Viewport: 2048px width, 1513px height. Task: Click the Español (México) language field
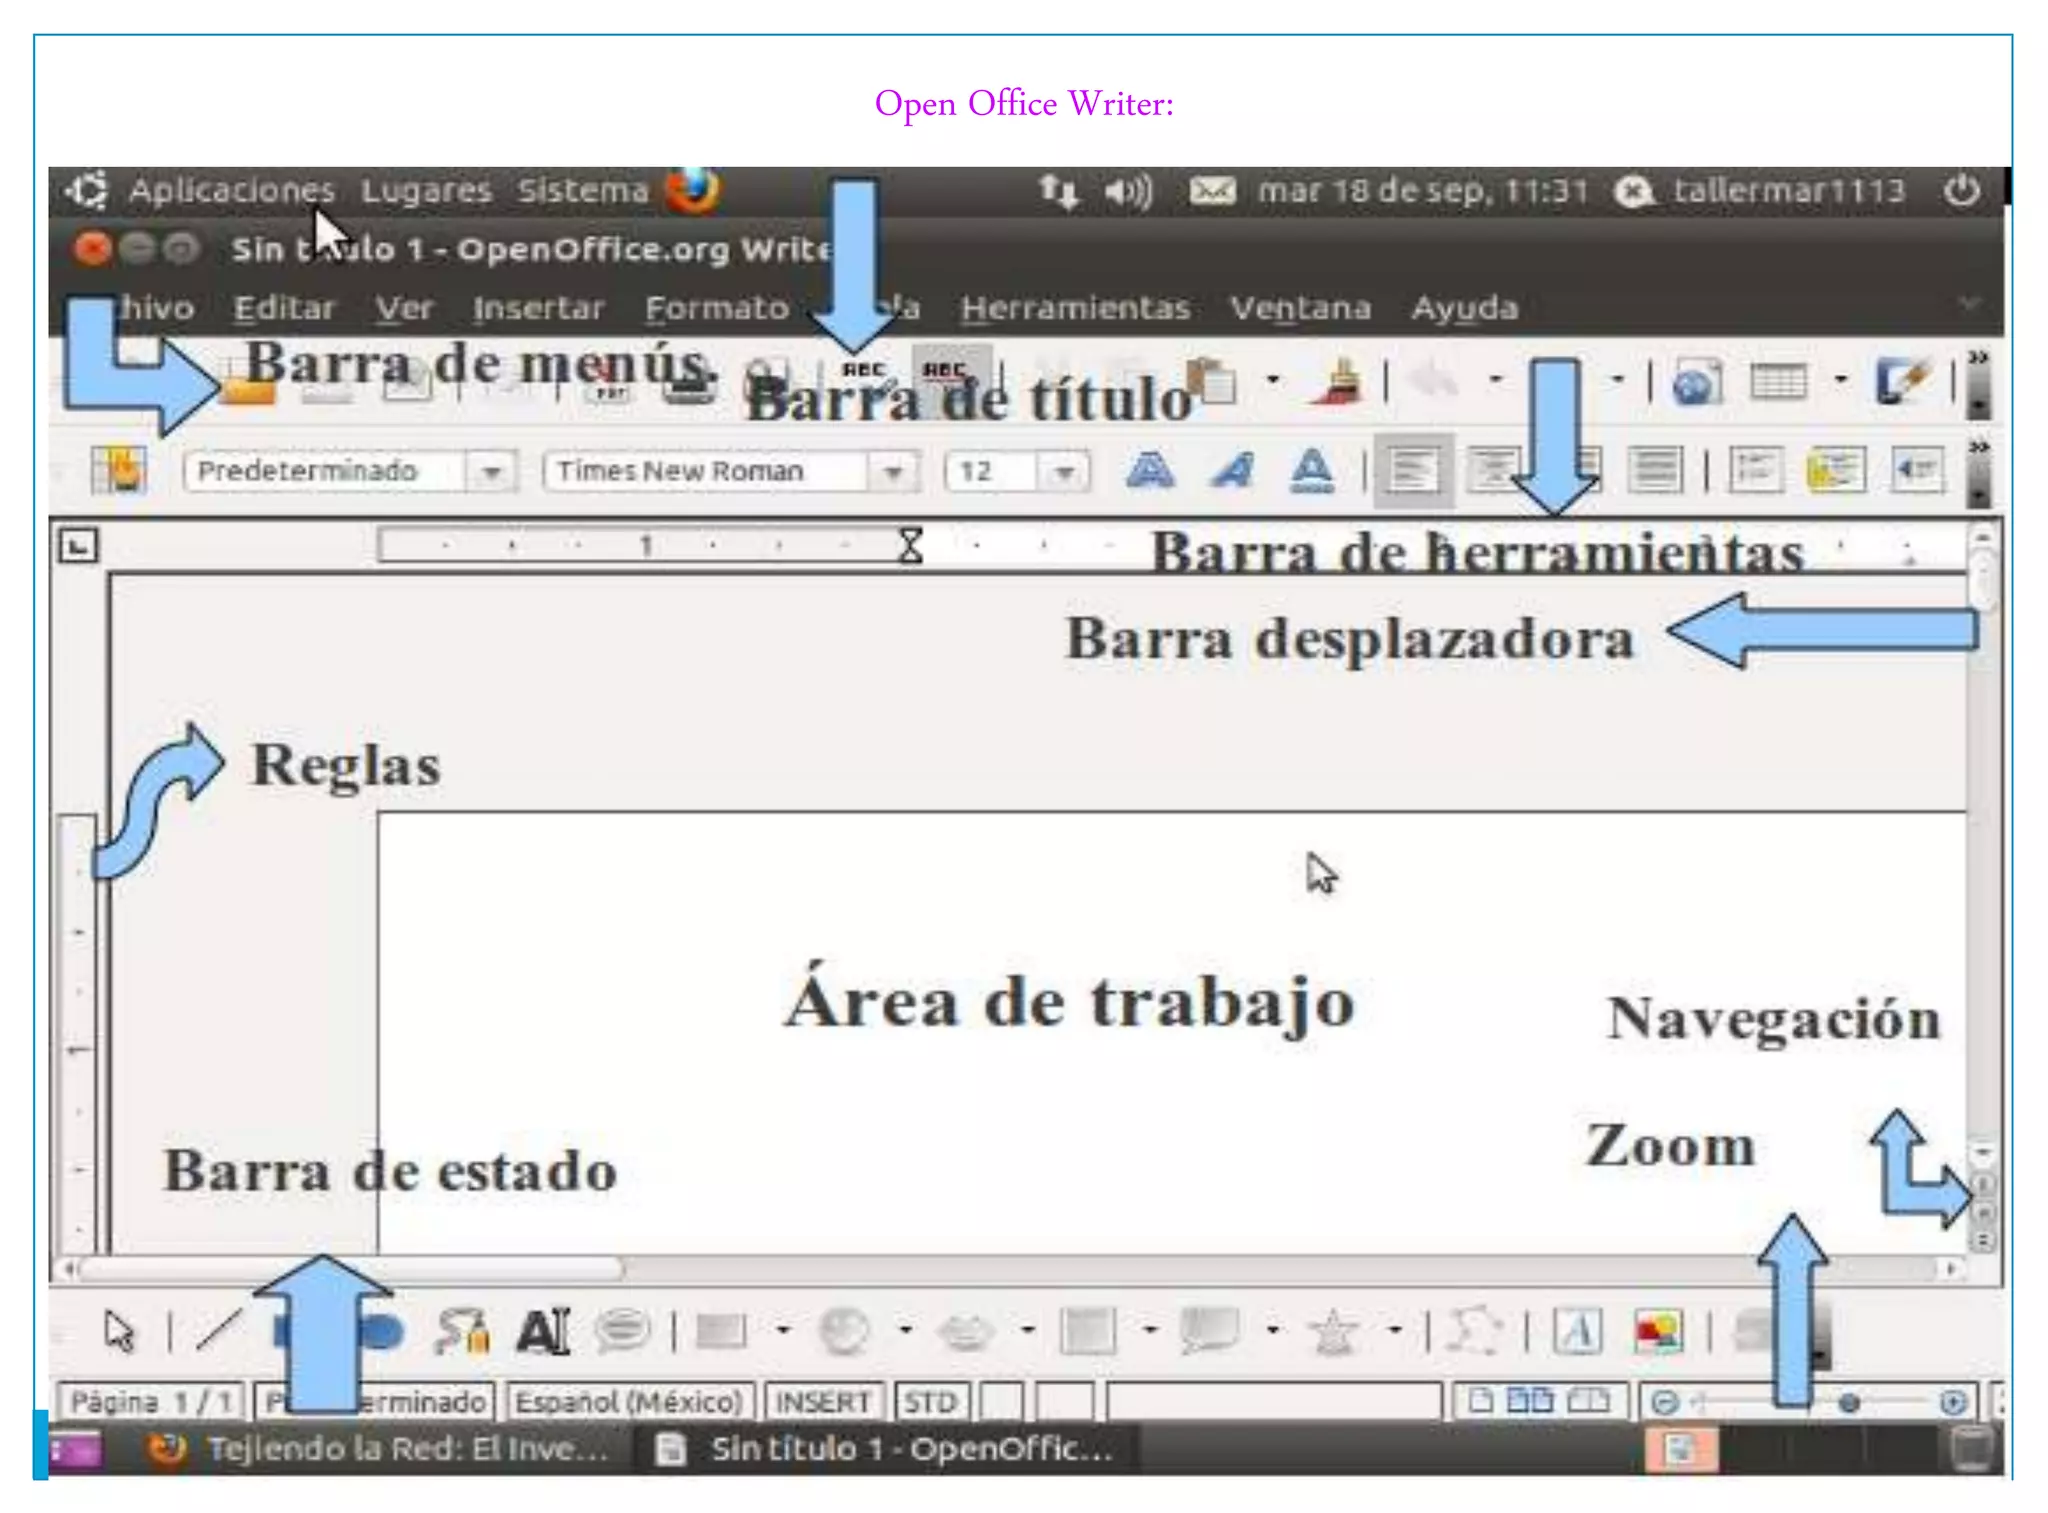tap(628, 1402)
